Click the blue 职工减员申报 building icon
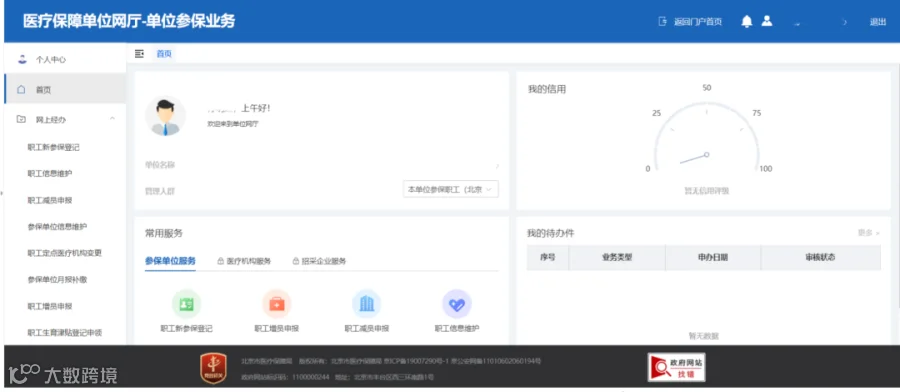The width and height of the screenshot is (900, 392). click(x=367, y=304)
